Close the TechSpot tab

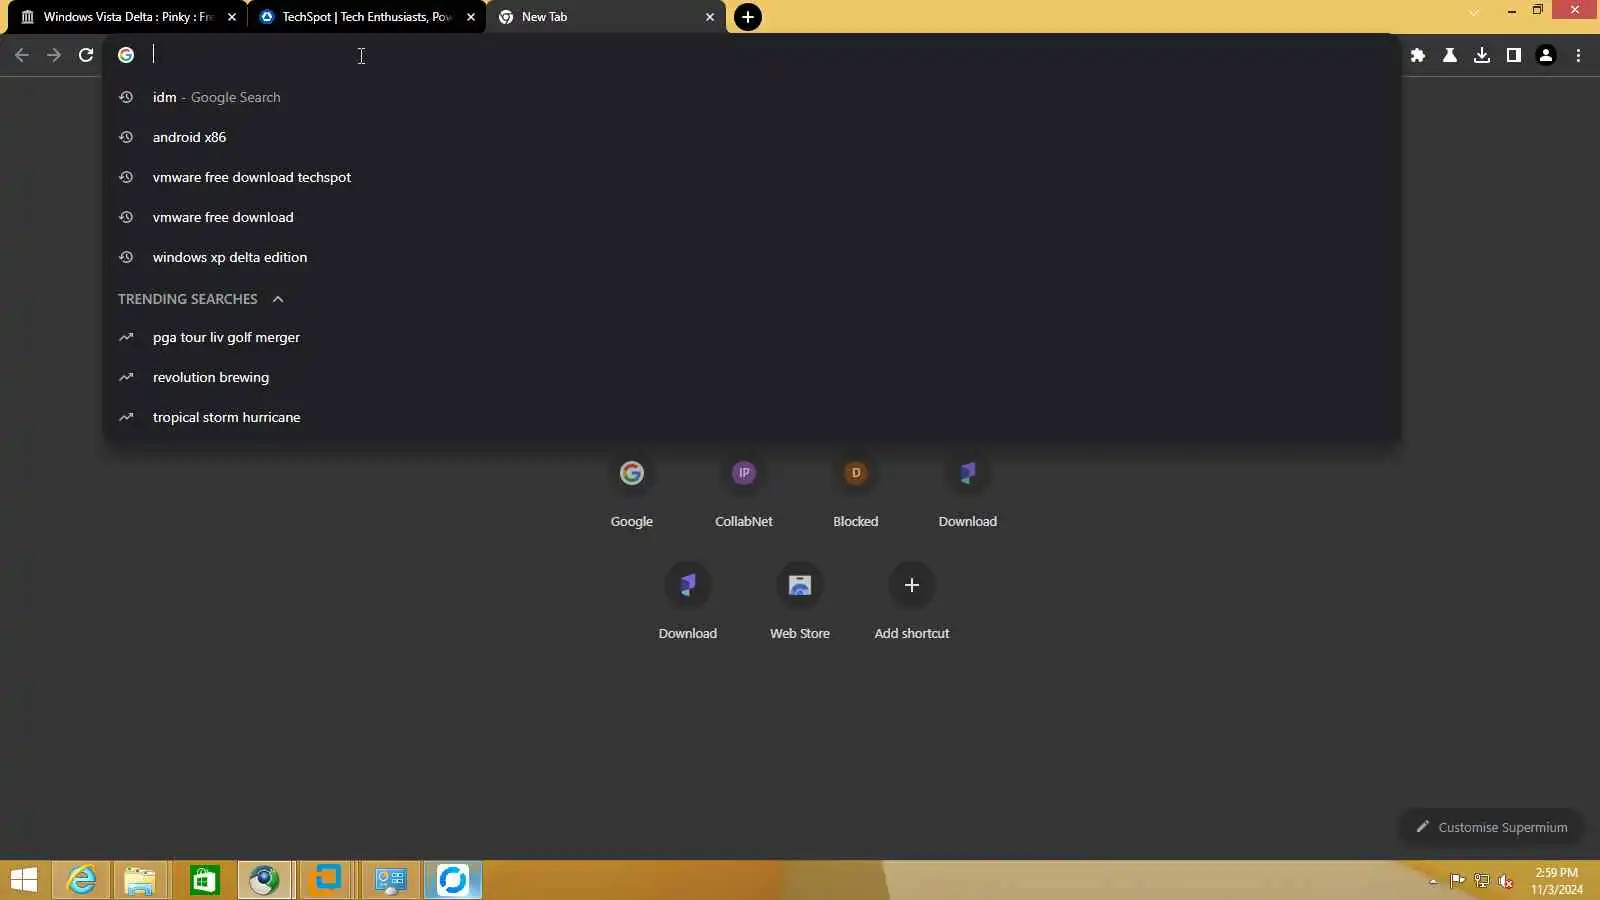point(471,17)
